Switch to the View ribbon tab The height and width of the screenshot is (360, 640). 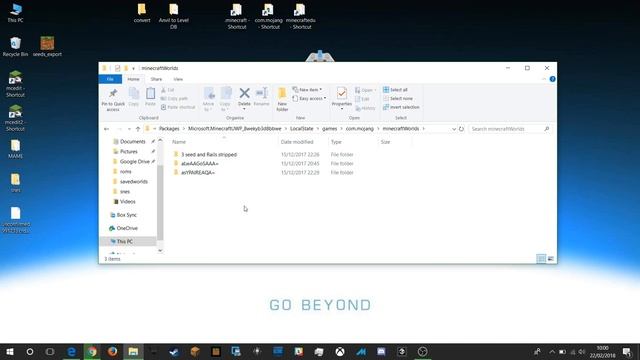click(178, 79)
